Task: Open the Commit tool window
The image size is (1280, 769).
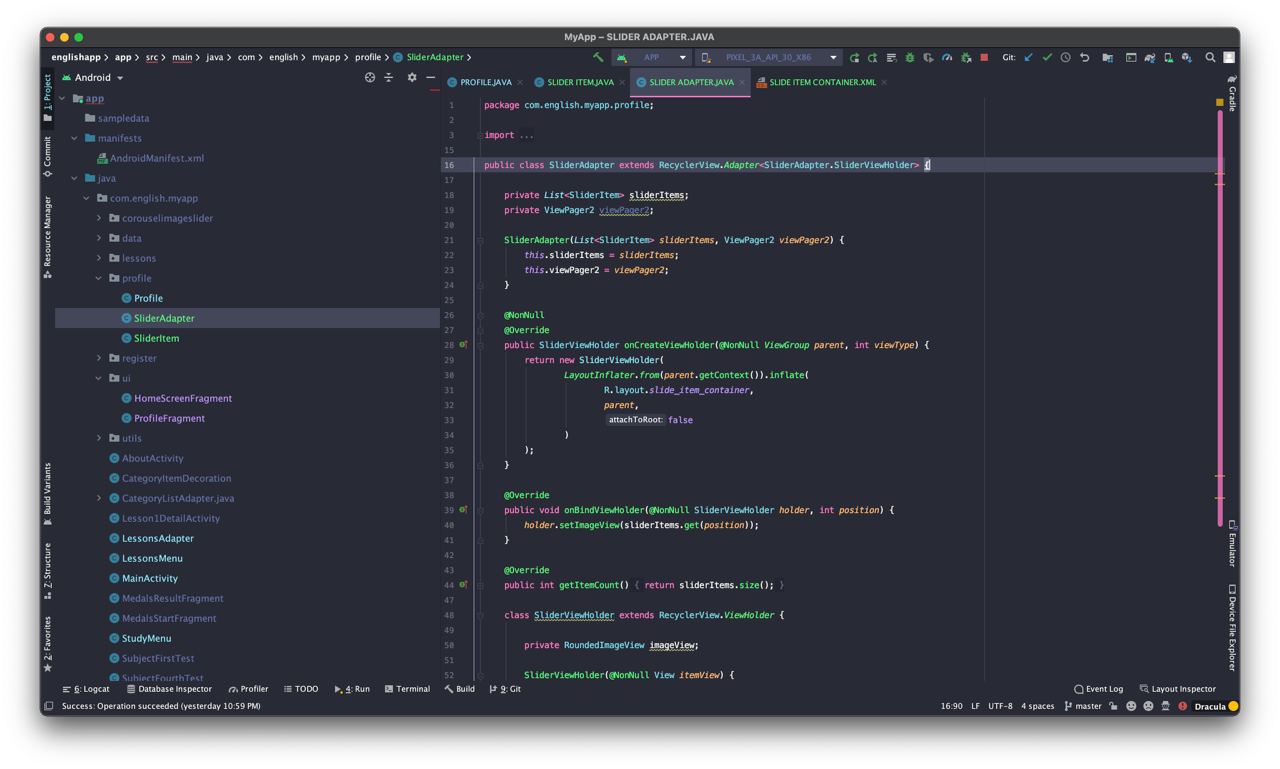Action: 47,157
